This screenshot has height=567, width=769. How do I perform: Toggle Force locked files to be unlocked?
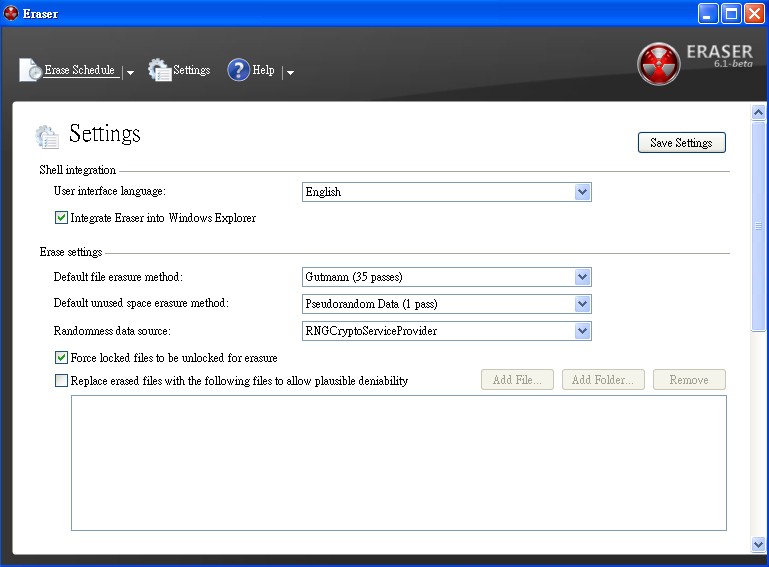click(x=61, y=358)
